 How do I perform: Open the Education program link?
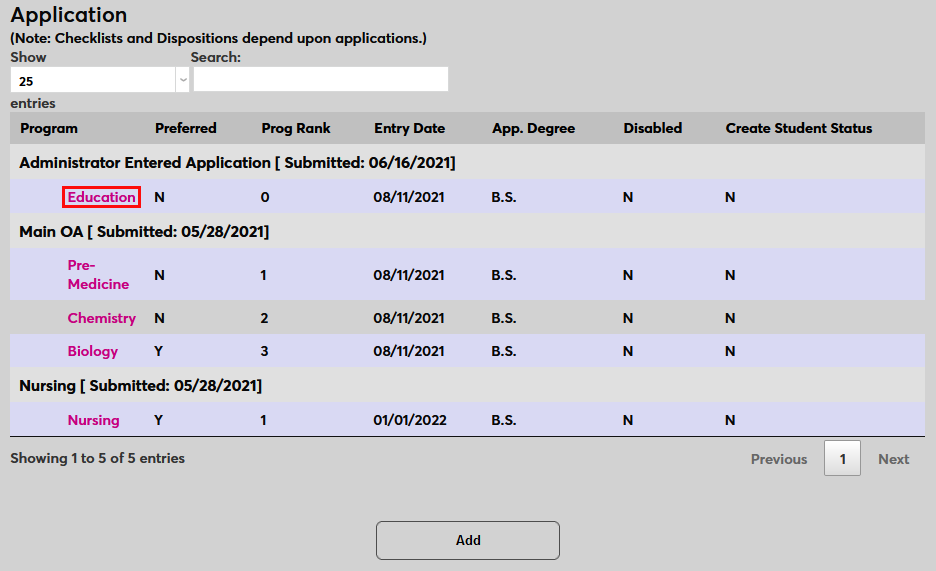(101, 197)
